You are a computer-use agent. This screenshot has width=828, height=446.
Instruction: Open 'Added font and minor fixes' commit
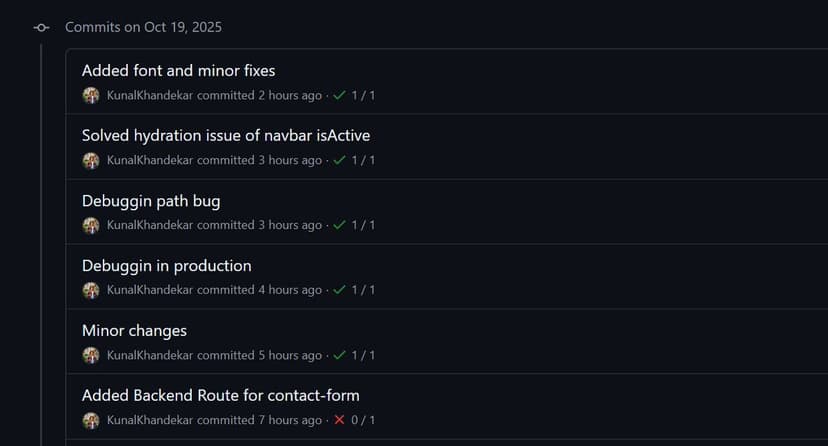click(178, 71)
